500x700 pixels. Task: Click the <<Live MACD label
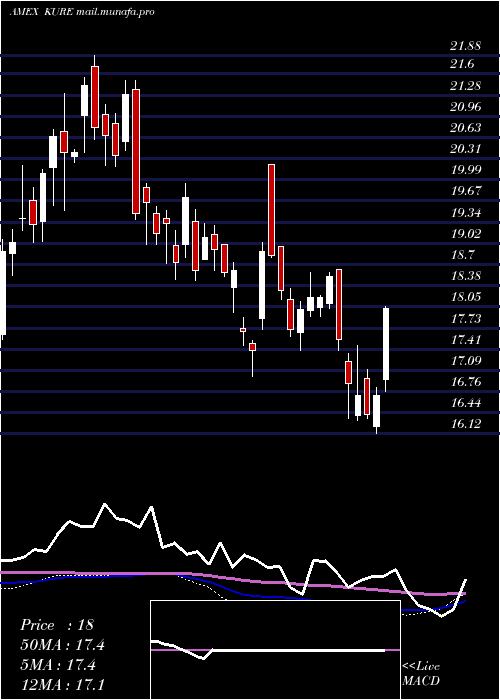[421, 674]
